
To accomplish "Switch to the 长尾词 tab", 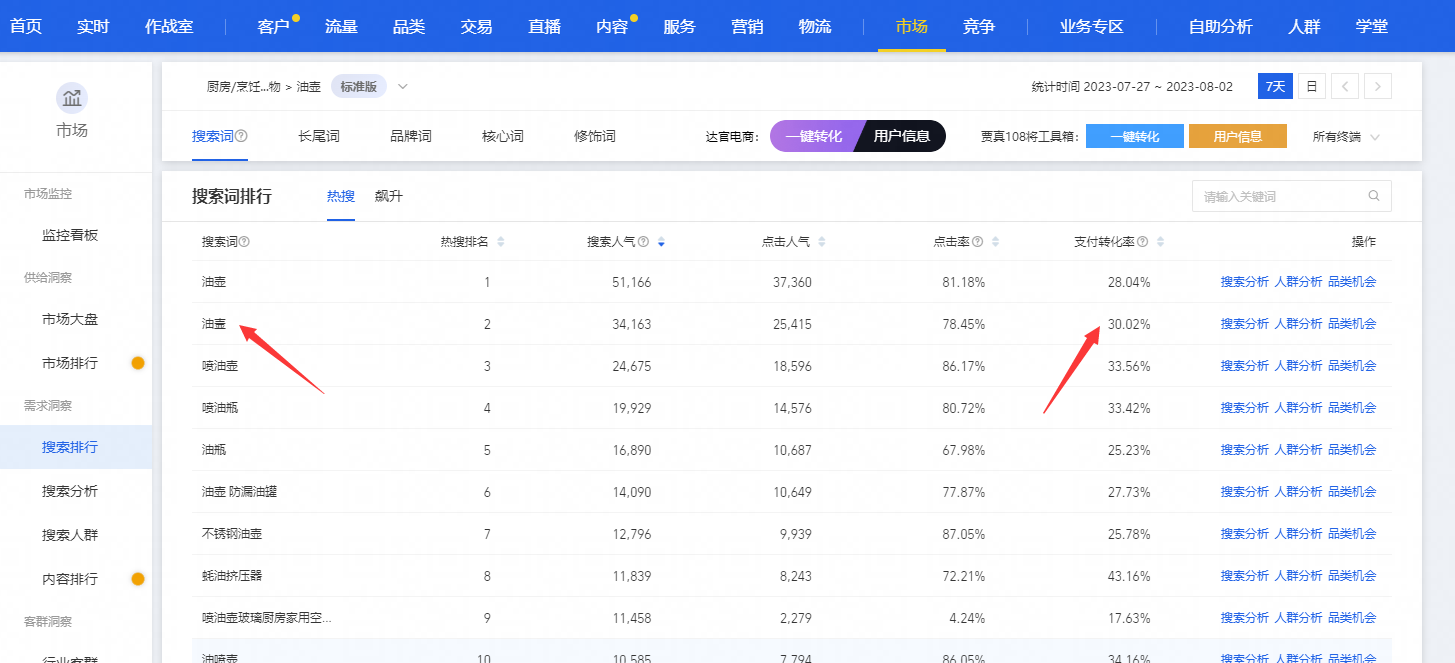I will tap(318, 137).
